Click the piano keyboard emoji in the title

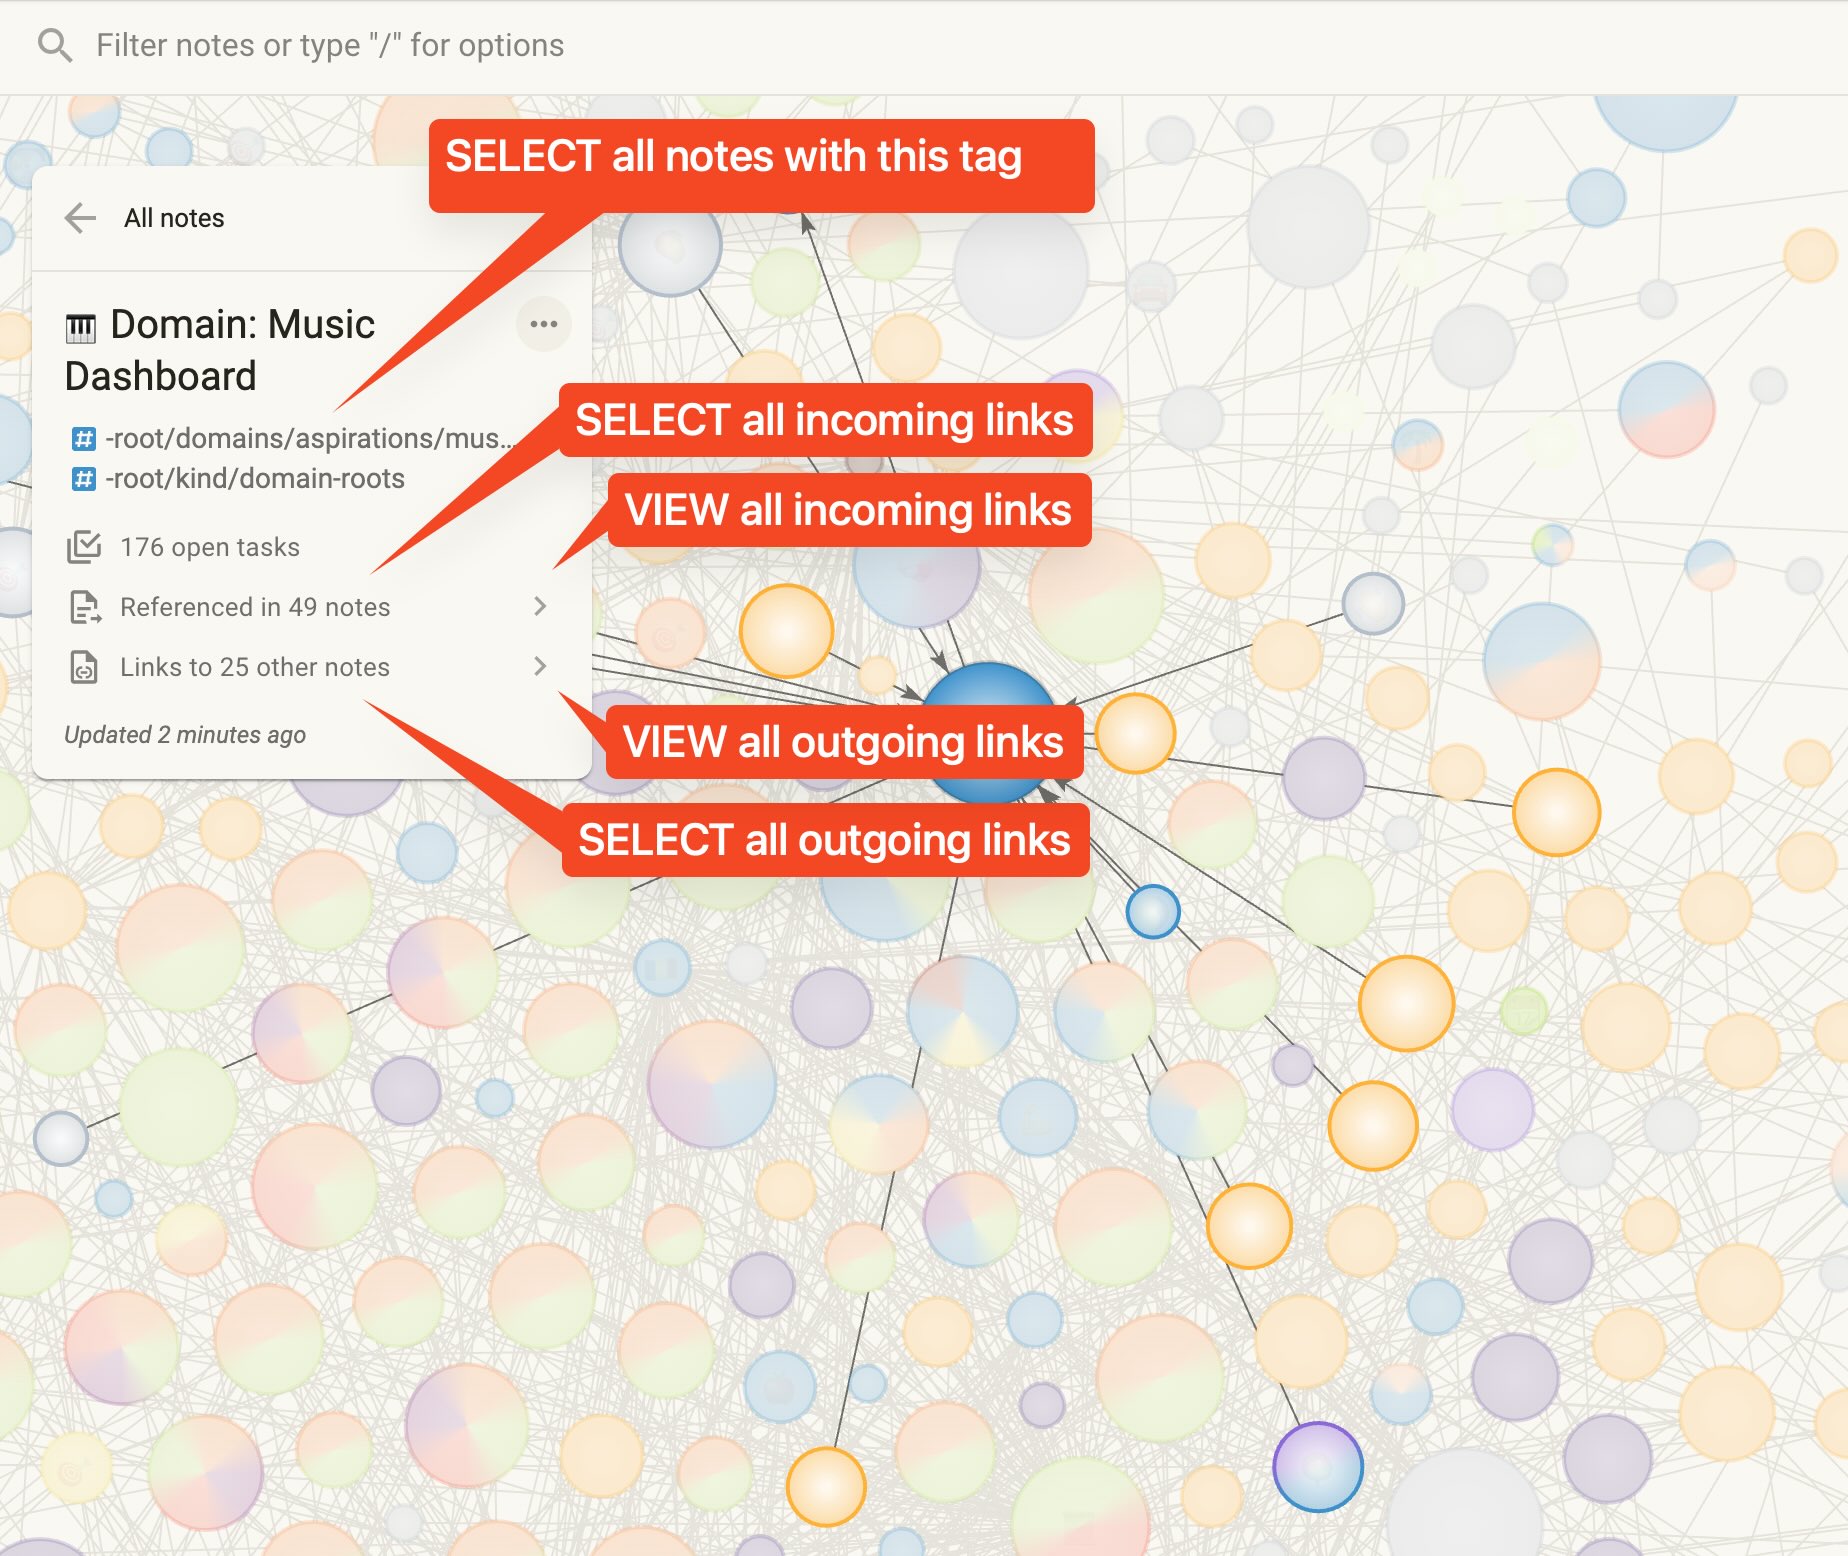coord(81,327)
